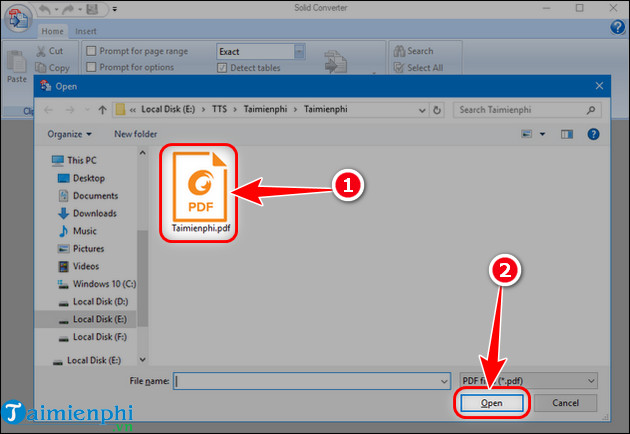Click the Solid Converter application logo button
This screenshot has width=630, height=434.
click(17, 18)
